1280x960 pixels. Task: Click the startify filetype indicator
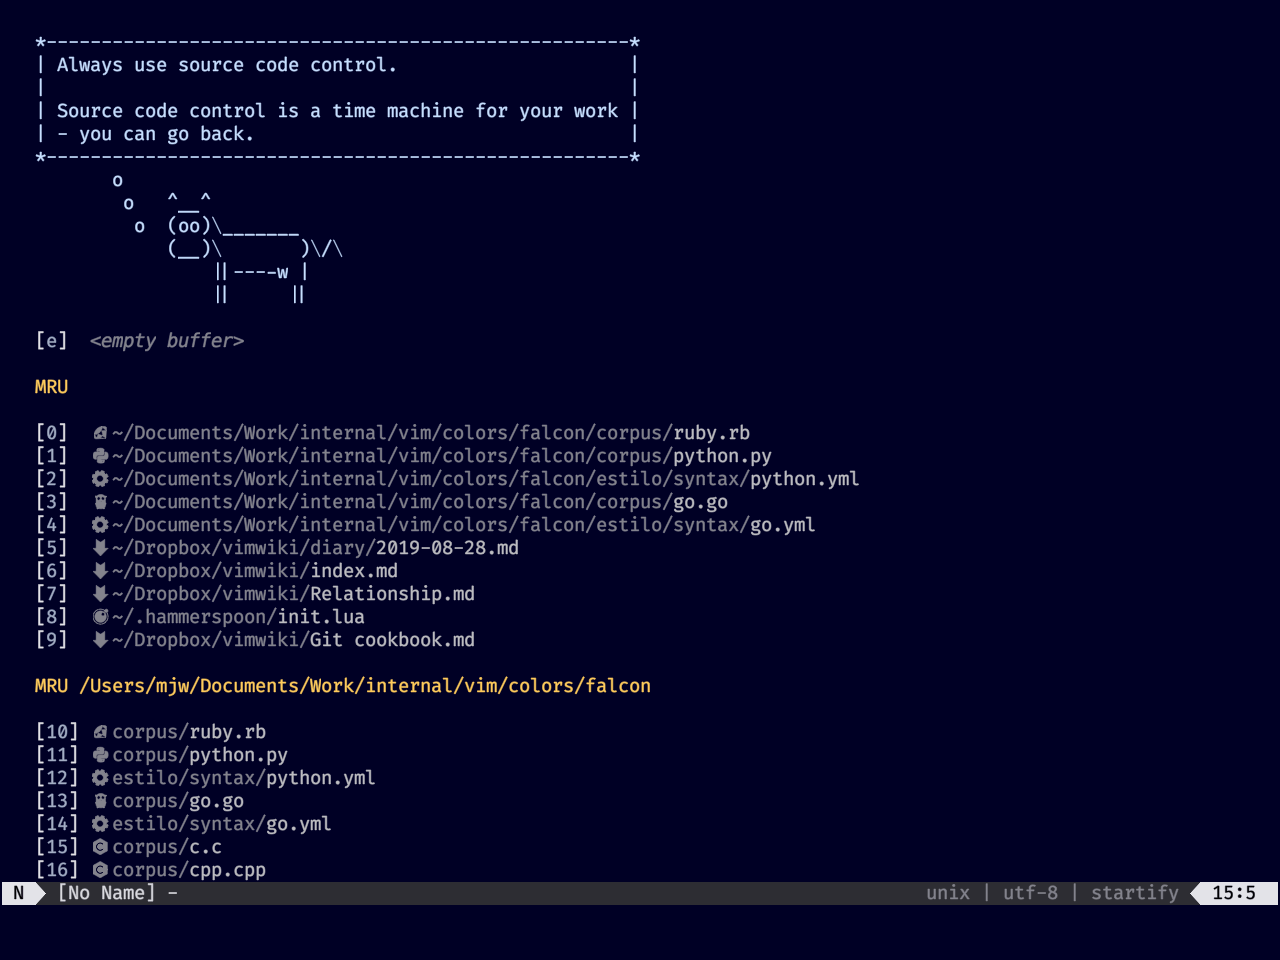1135,893
